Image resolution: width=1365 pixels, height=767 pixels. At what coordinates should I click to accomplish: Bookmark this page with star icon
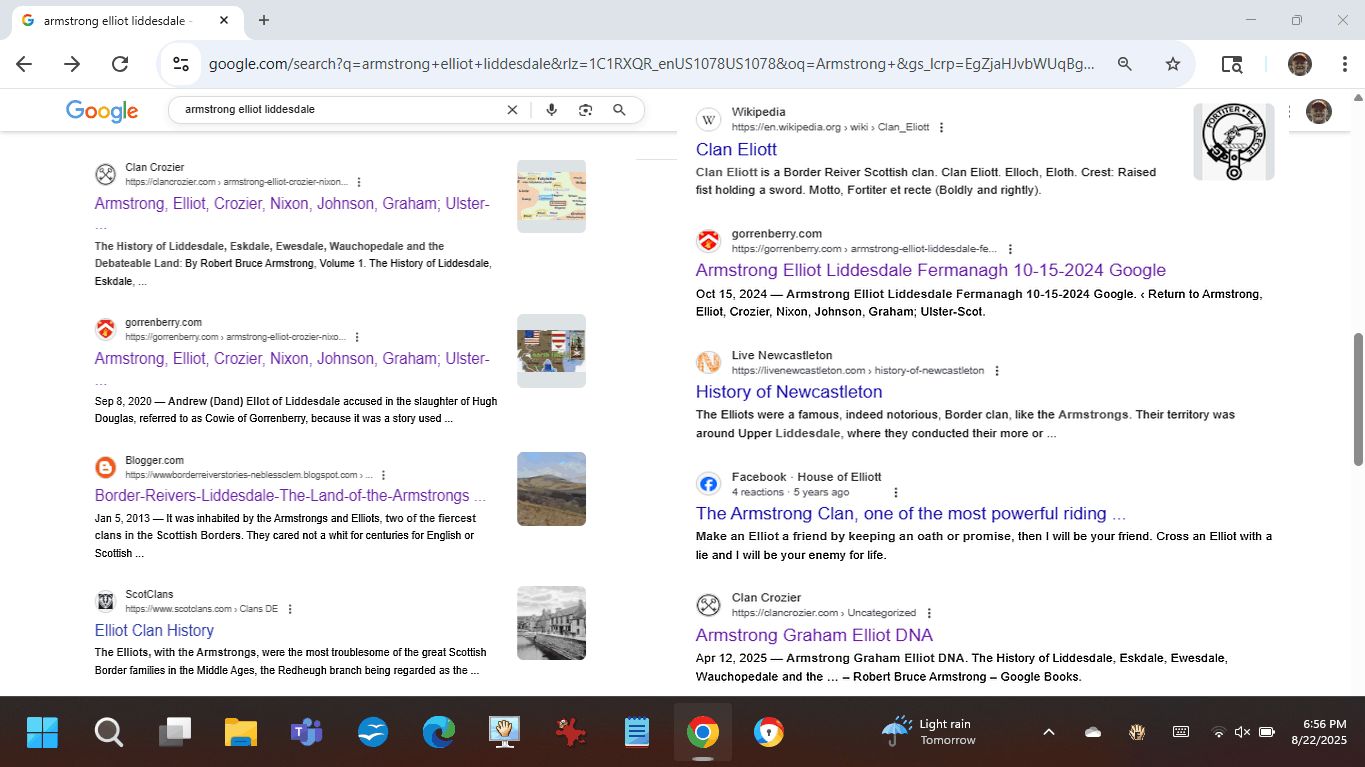tap(1173, 64)
